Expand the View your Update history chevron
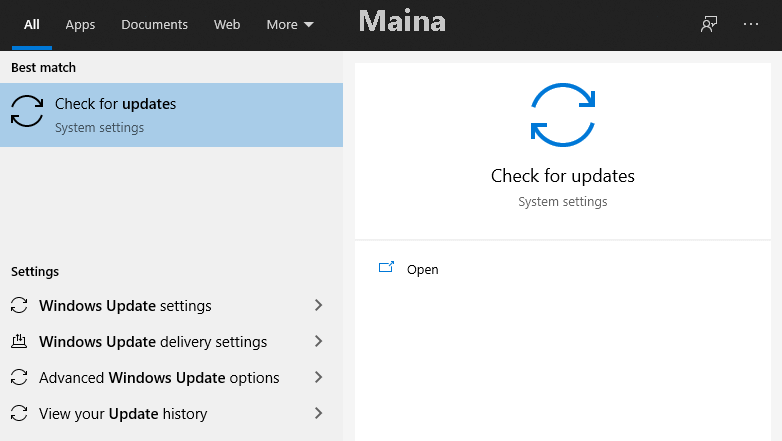The image size is (782, 441). [319, 413]
